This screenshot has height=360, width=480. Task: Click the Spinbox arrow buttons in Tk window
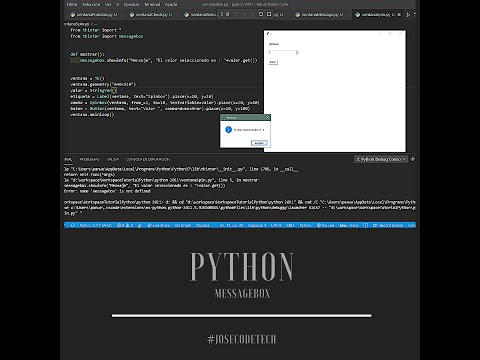[x=297, y=52]
